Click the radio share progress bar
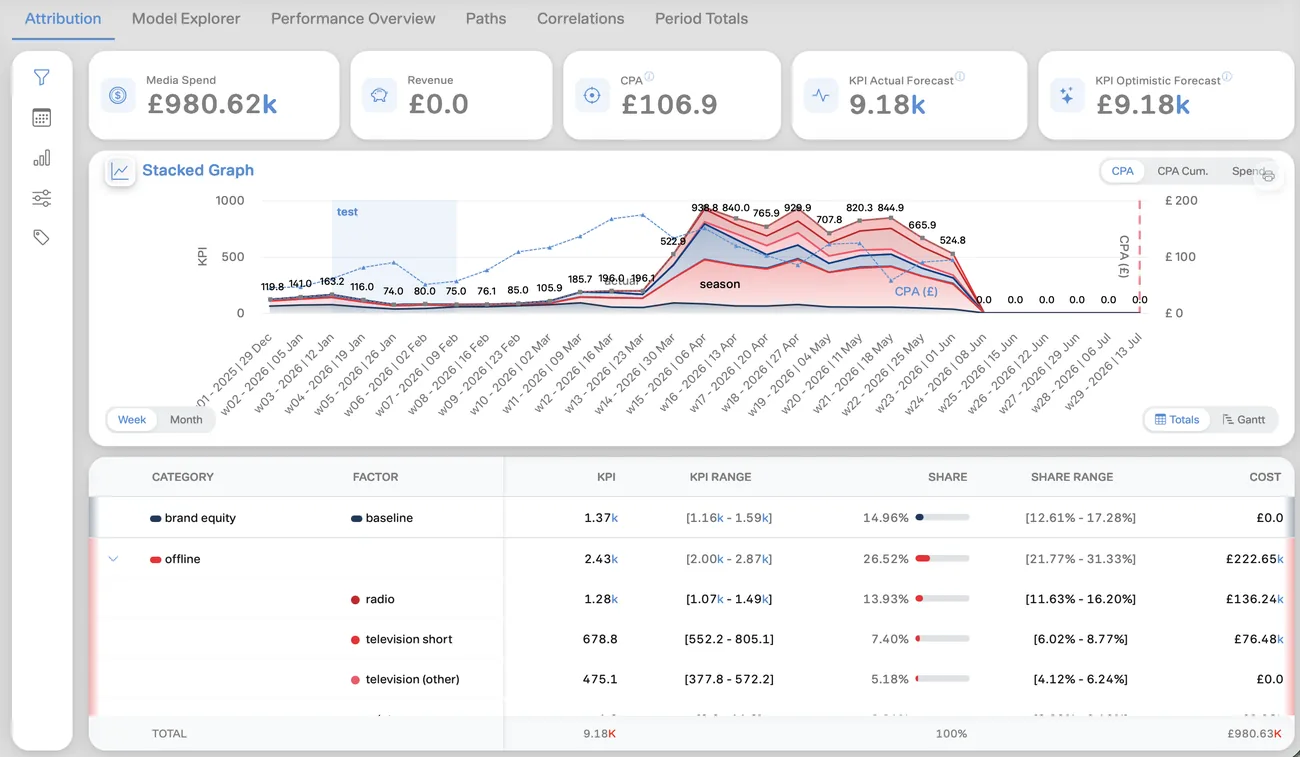The height and width of the screenshot is (757, 1300). [x=942, y=599]
